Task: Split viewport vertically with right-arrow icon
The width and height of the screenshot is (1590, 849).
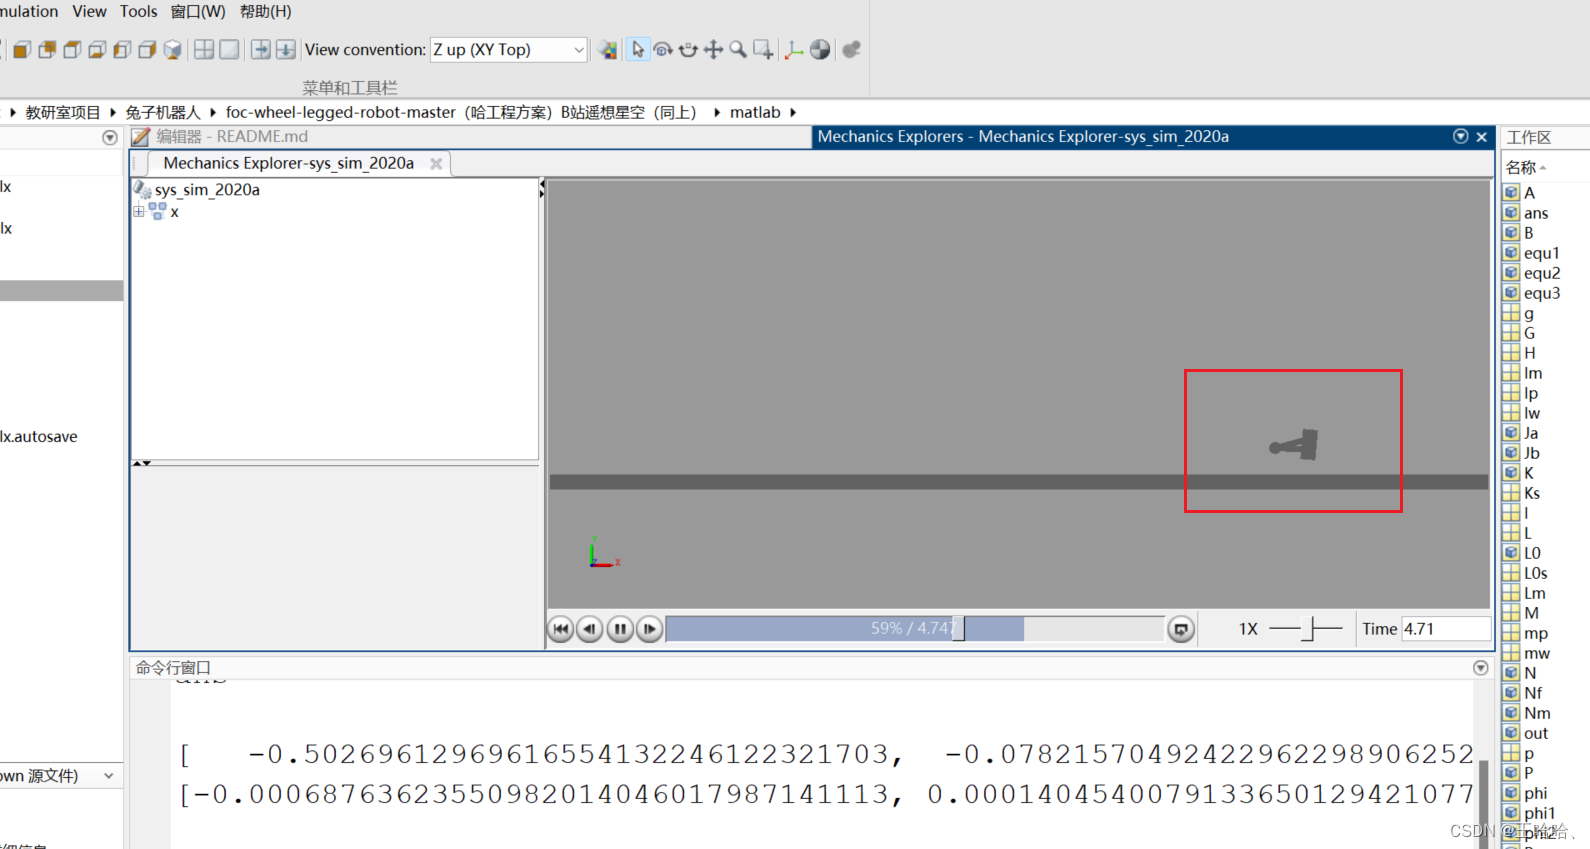Action: point(261,50)
